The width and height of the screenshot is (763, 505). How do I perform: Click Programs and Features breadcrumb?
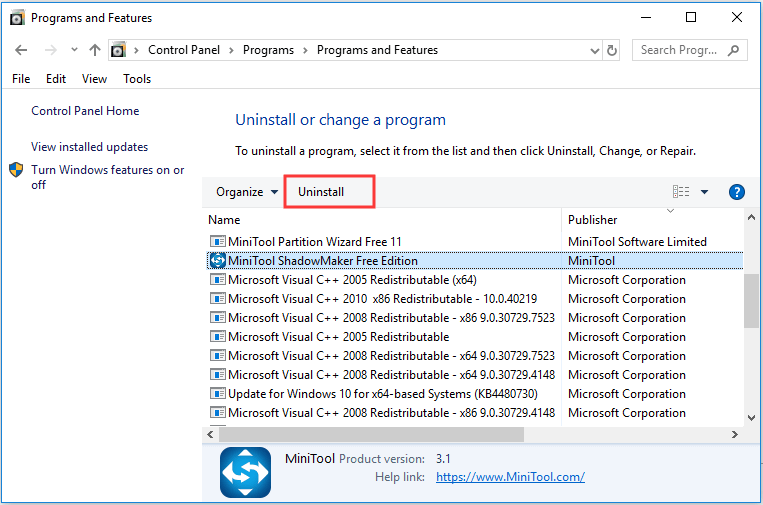point(377,50)
